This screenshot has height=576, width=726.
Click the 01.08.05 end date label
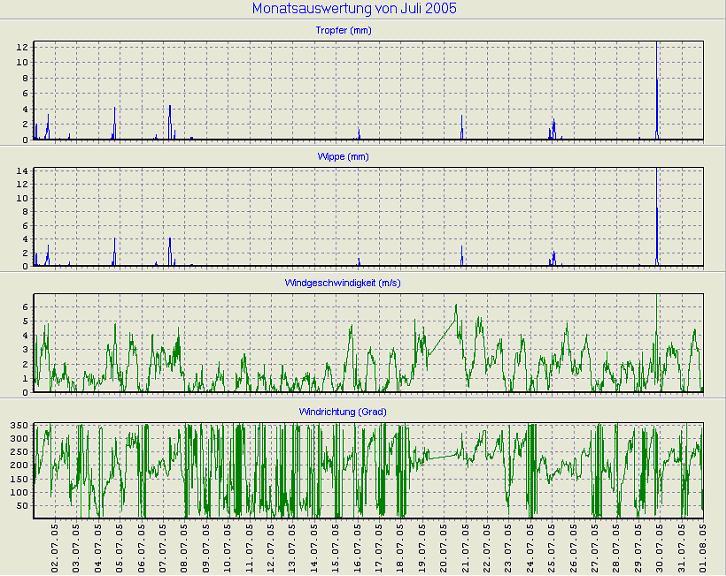click(x=703, y=547)
